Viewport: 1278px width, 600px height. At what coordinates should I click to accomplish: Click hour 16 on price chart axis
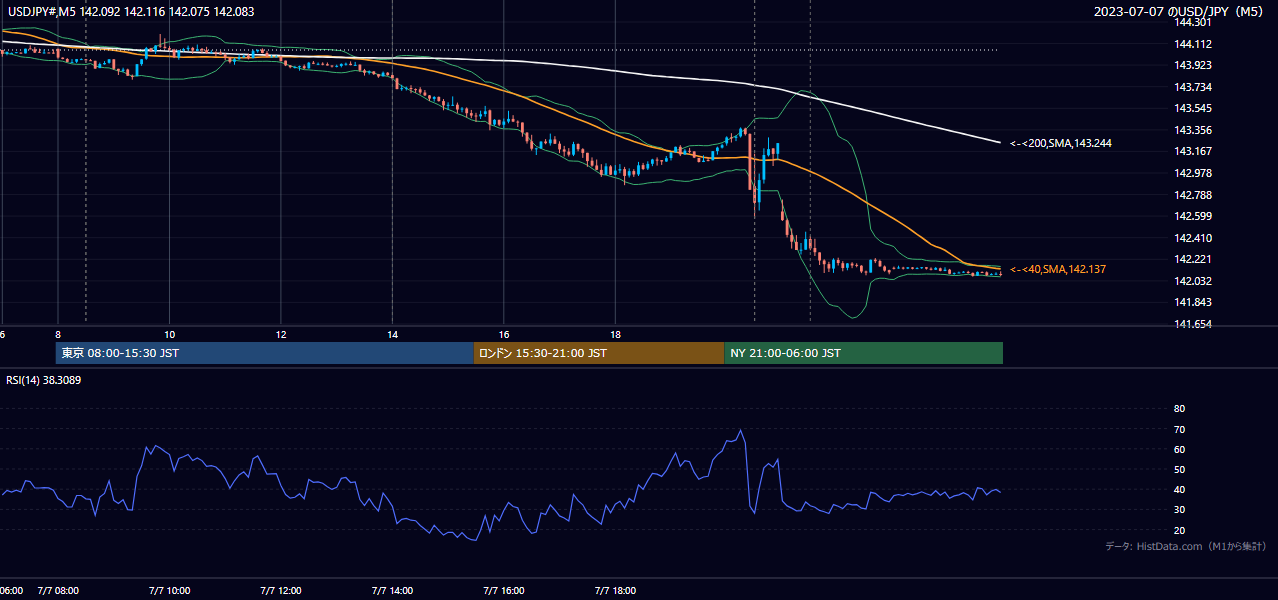point(504,334)
